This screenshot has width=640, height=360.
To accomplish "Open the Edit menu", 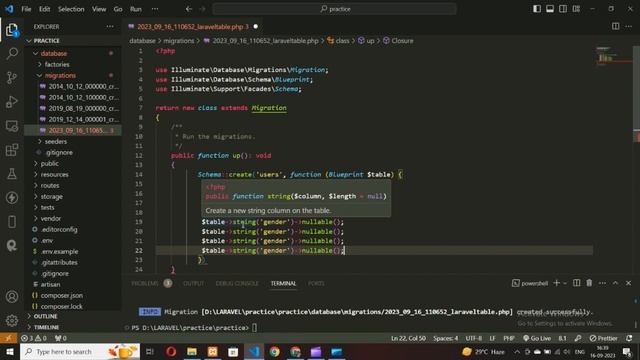I will [44, 9].
